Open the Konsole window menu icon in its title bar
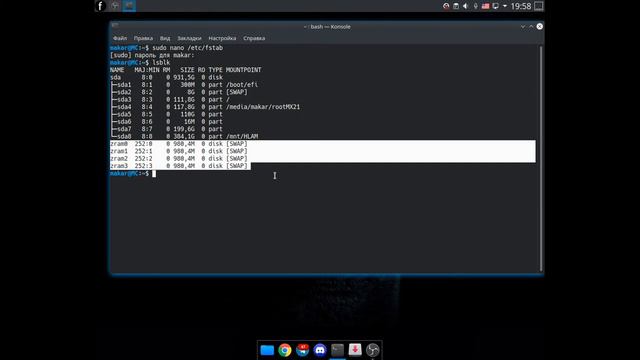 [115, 26]
